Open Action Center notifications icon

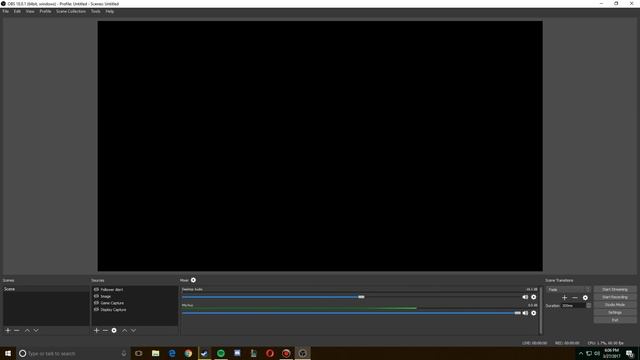630,353
